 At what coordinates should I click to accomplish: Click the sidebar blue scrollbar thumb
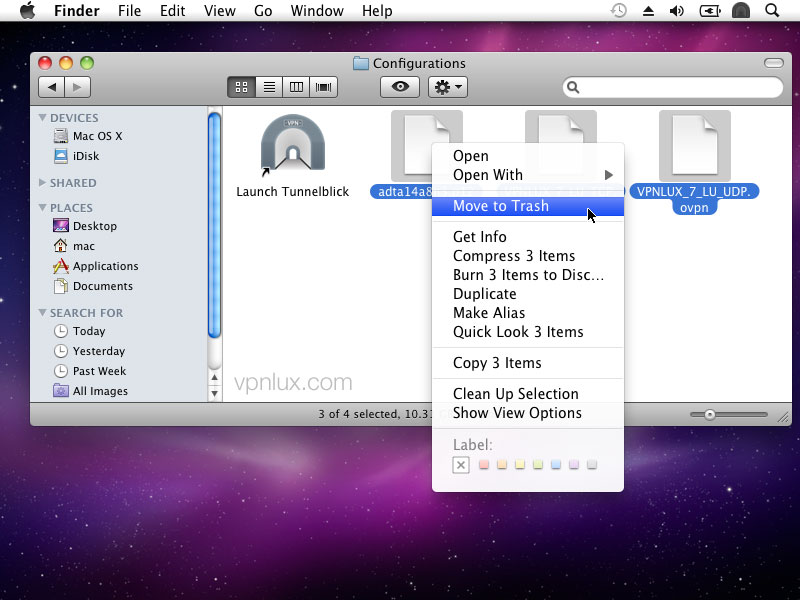click(215, 225)
